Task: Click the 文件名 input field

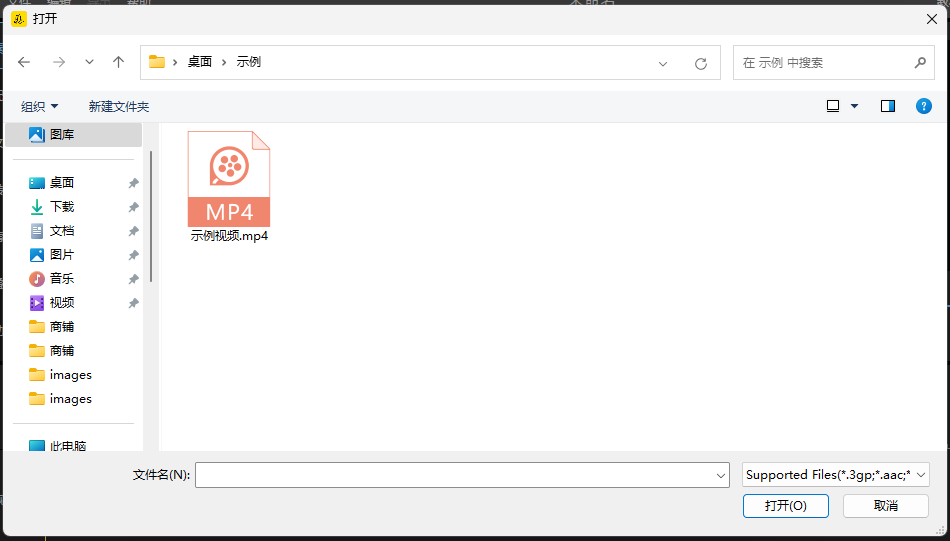Action: [x=455, y=475]
